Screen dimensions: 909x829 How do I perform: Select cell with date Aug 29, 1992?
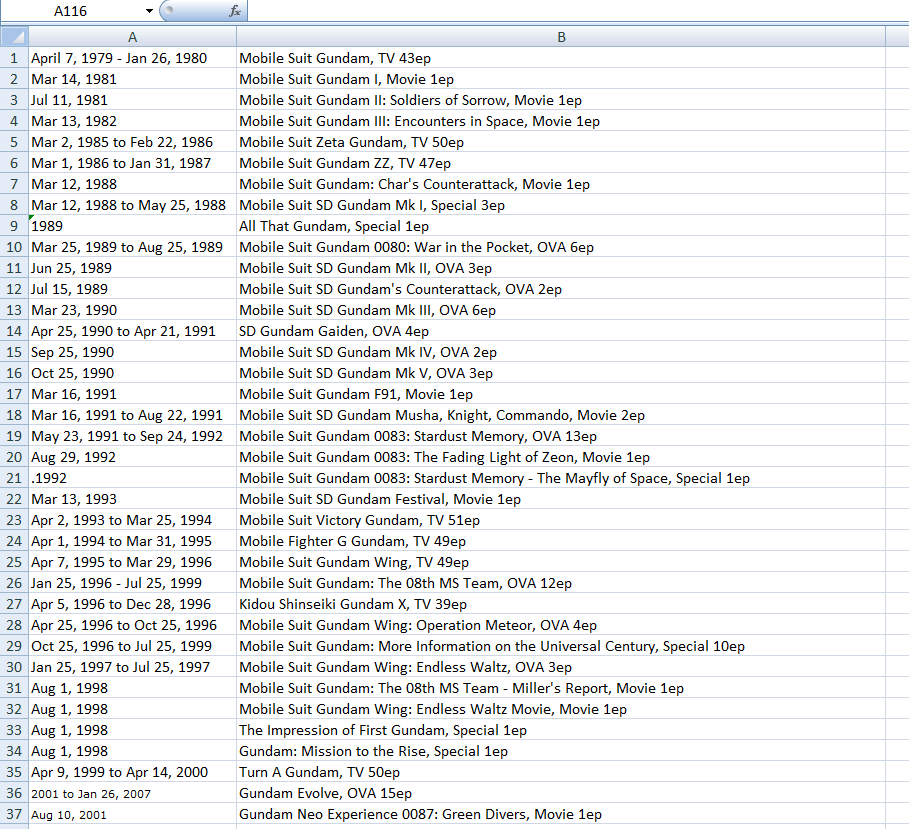point(132,457)
